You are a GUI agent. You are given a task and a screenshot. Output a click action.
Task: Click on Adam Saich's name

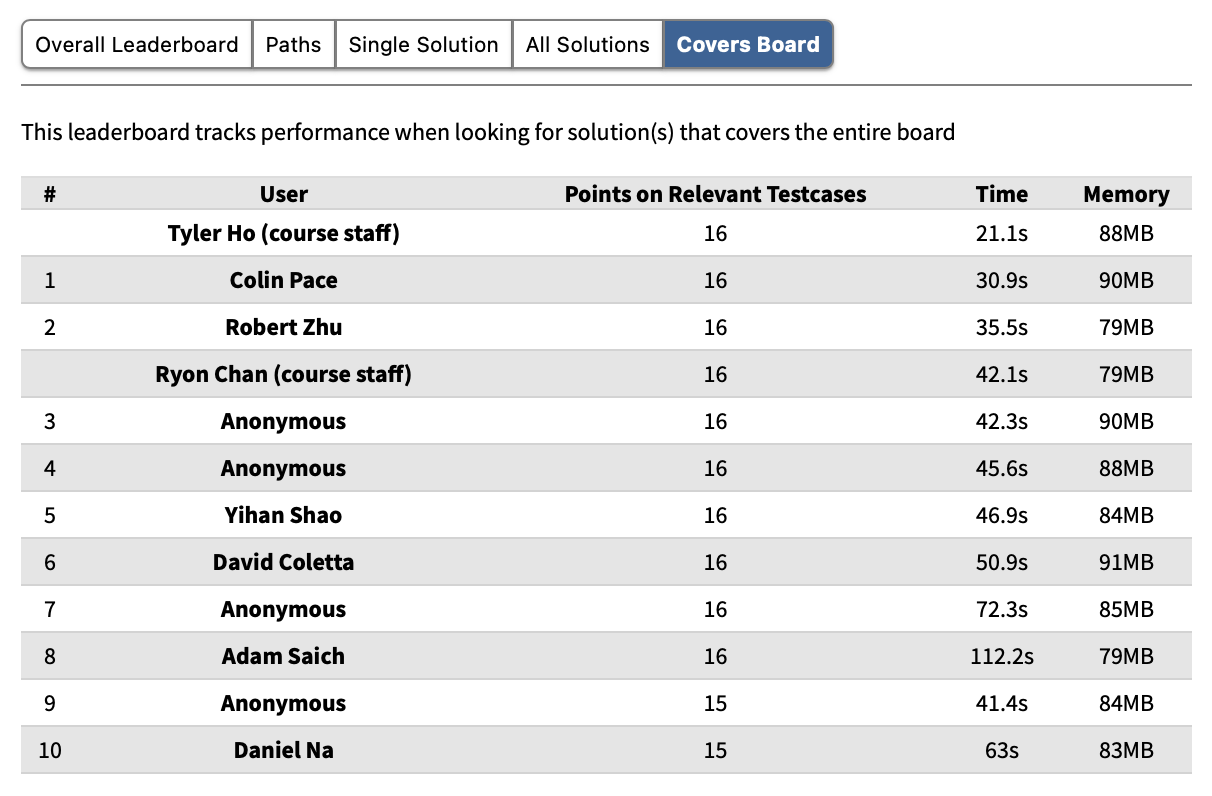click(x=284, y=656)
